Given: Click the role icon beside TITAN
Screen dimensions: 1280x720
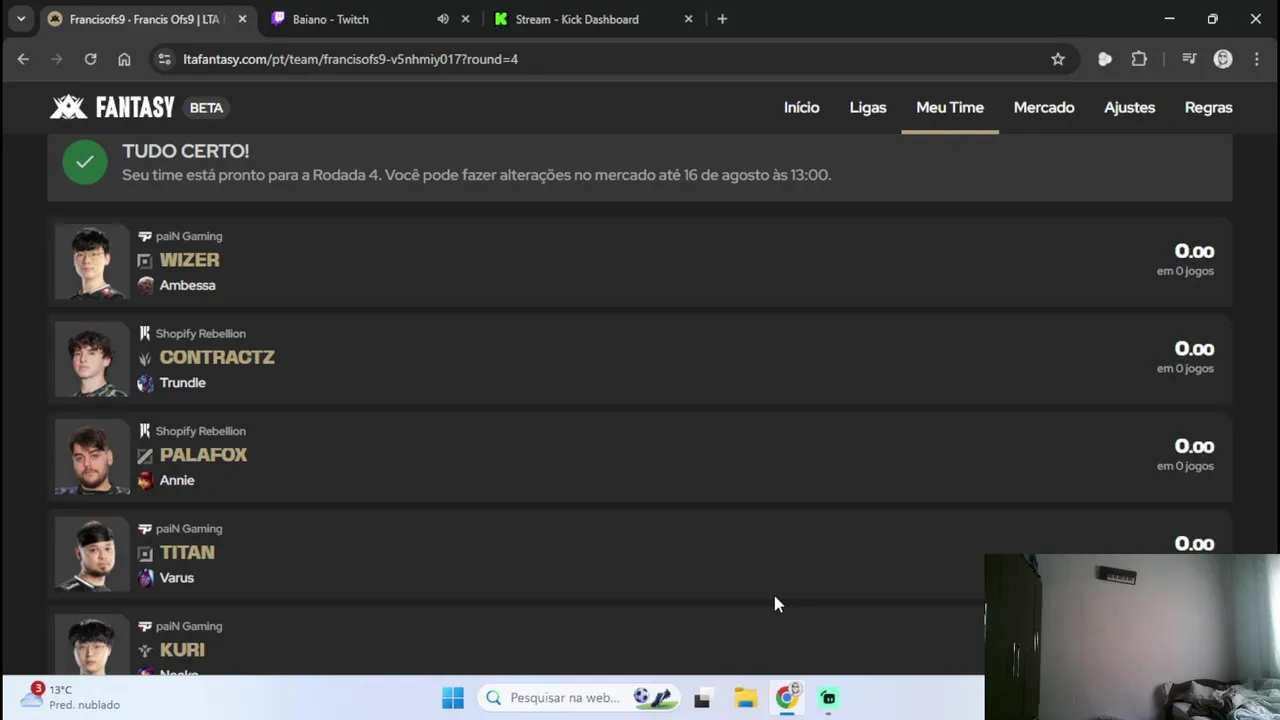Looking at the screenshot, I should 145,553.
